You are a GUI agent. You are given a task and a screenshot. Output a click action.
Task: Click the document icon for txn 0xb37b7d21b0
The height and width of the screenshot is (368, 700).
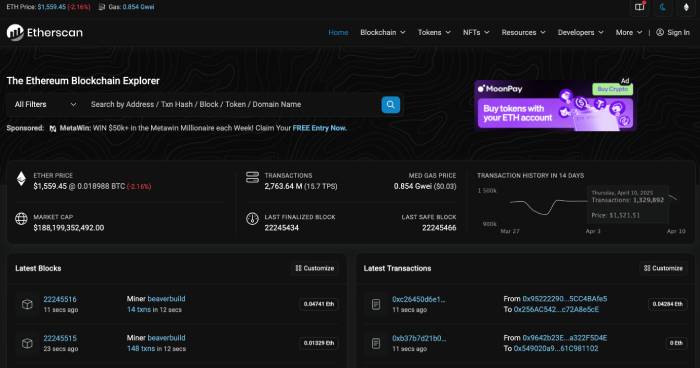coord(376,343)
